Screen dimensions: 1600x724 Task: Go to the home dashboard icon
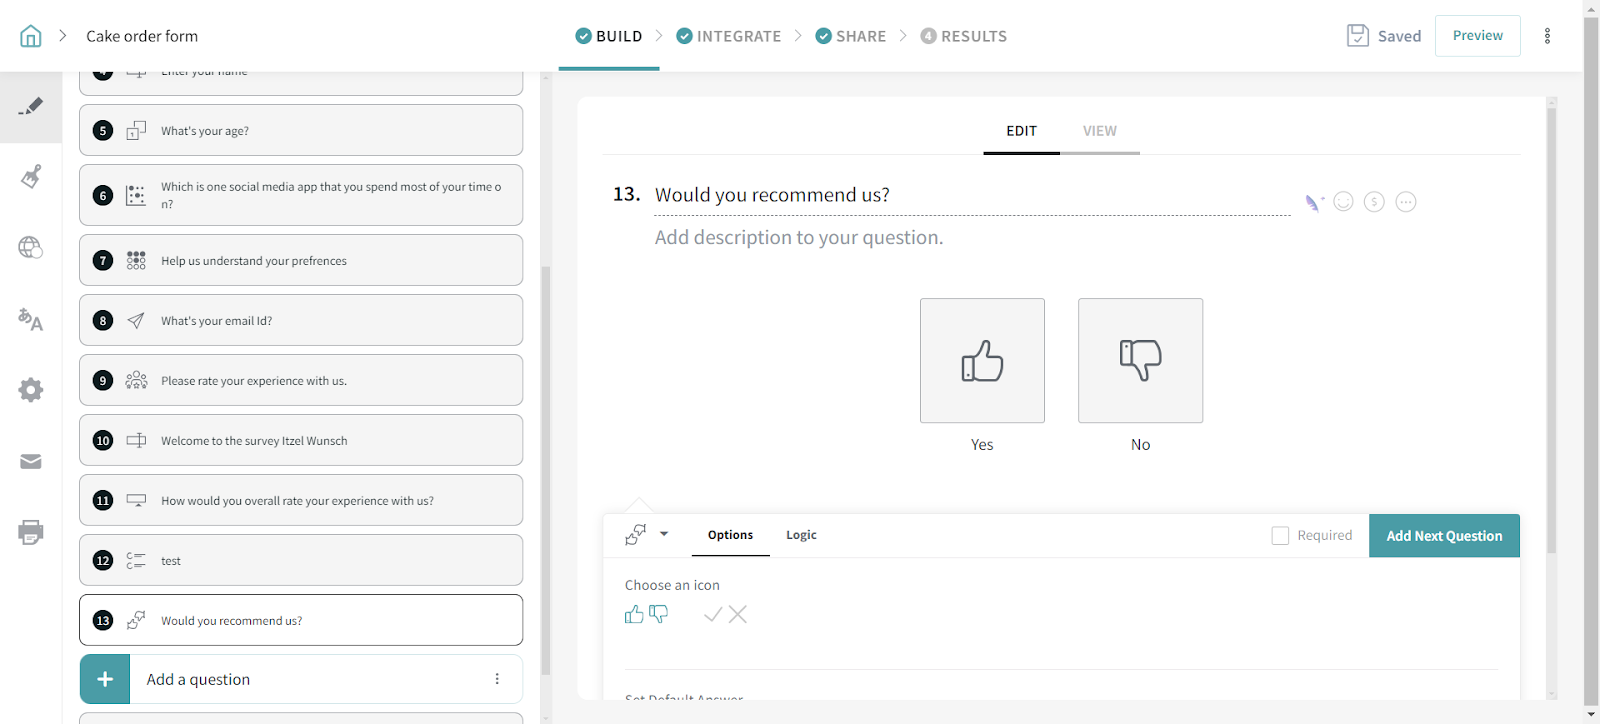pos(31,36)
